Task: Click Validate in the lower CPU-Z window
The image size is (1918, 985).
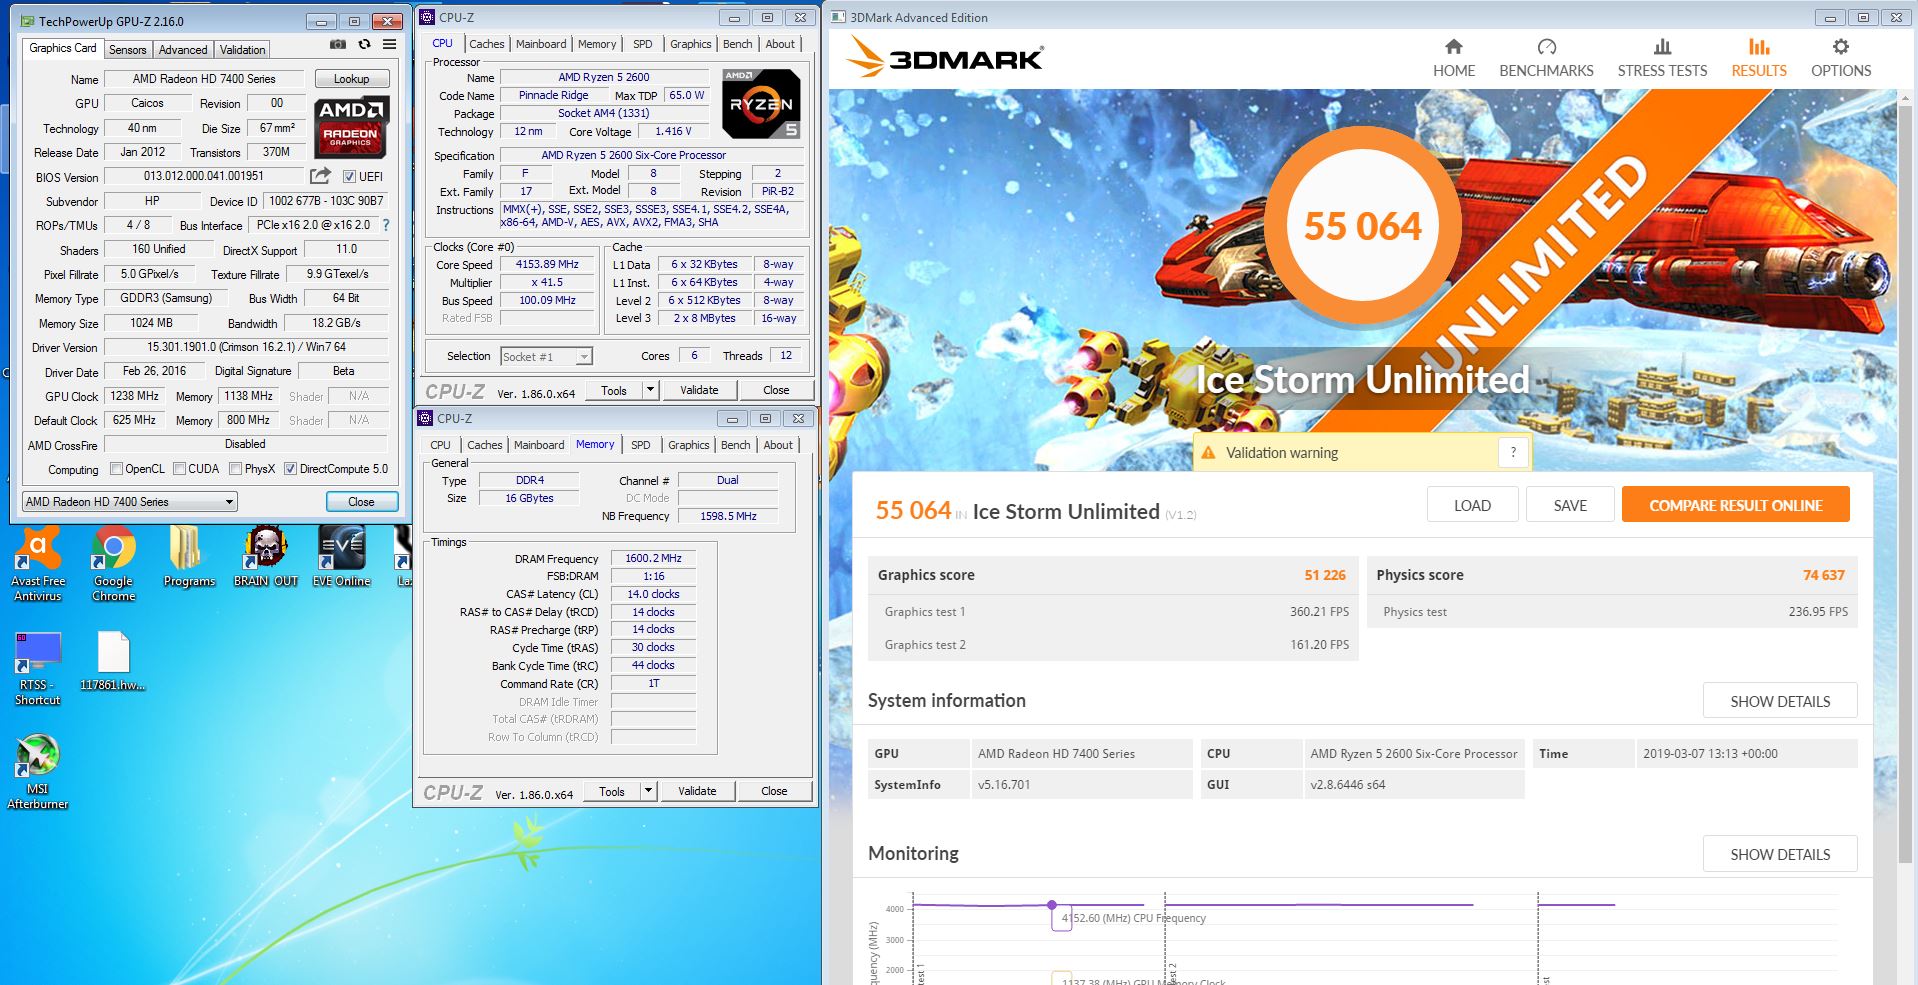Action: click(697, 791)
